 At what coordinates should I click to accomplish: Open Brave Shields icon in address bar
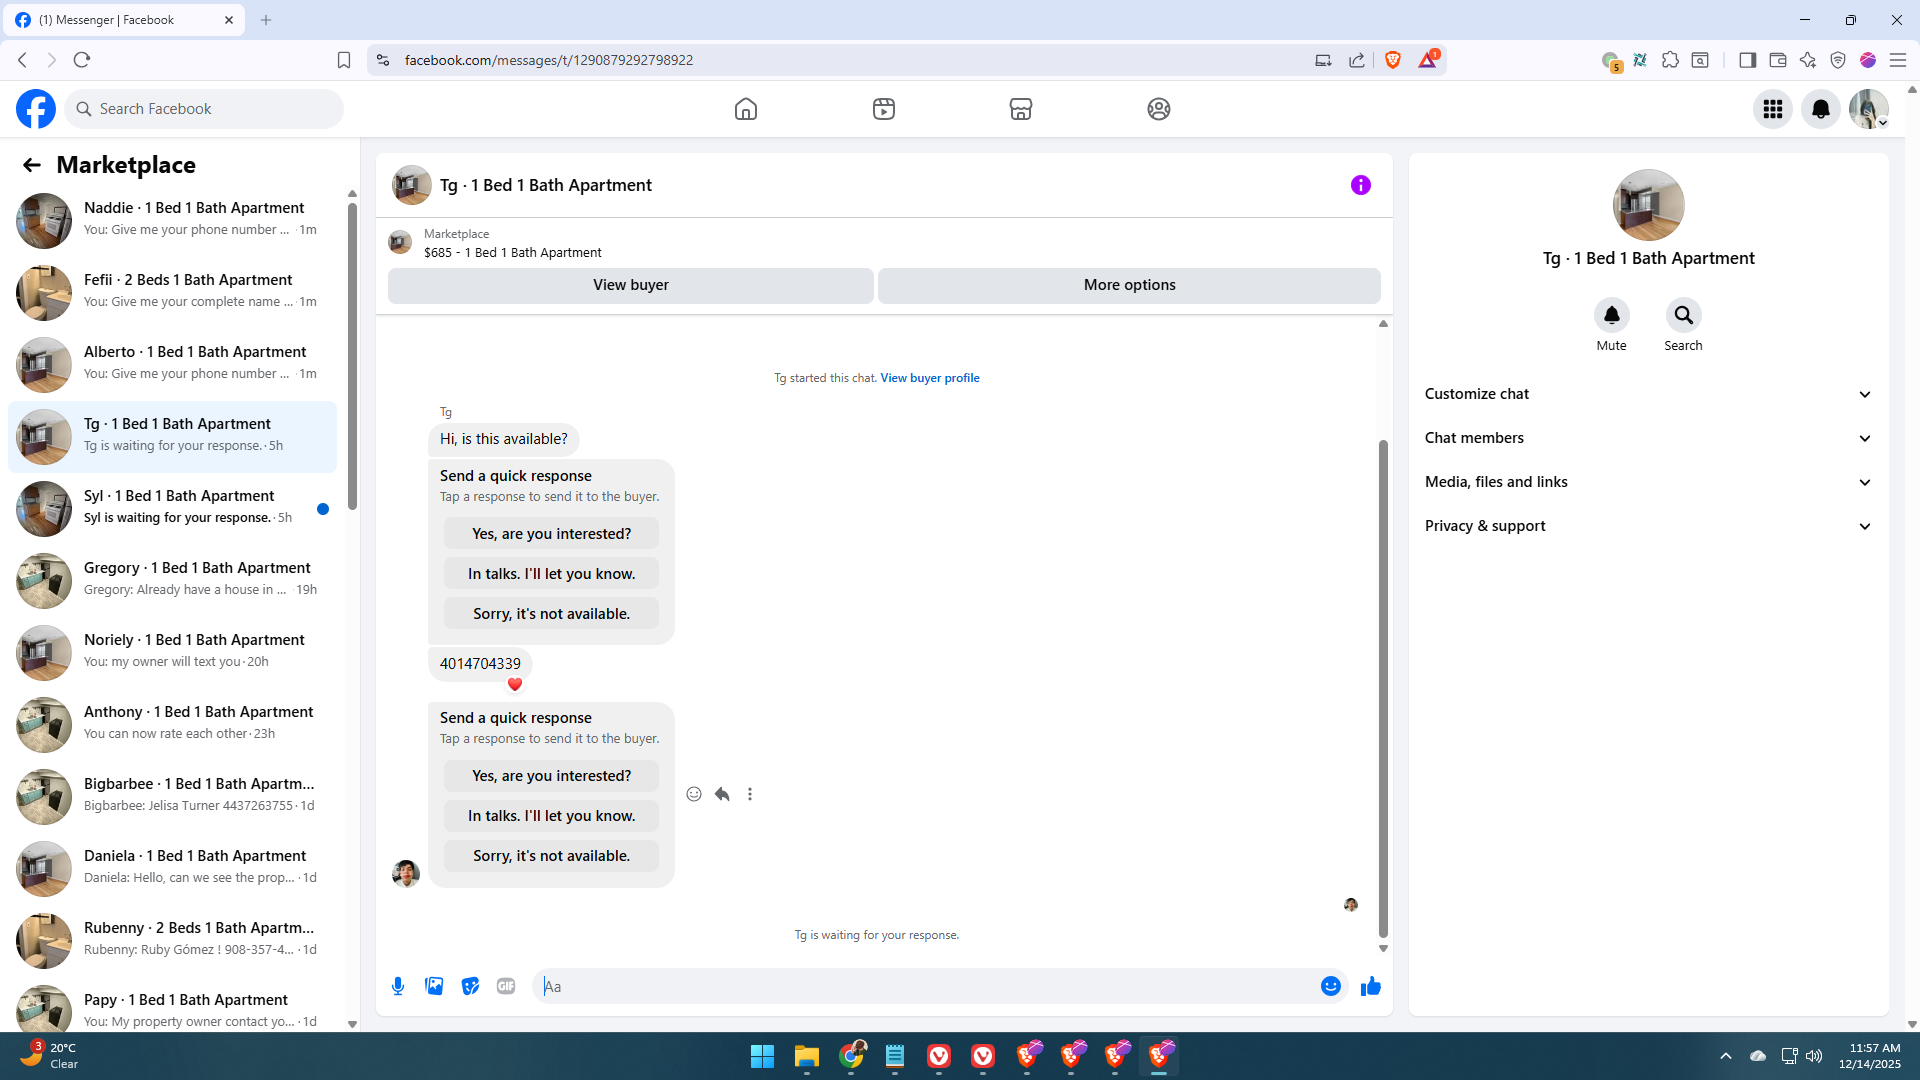[x=1393, y=60]
